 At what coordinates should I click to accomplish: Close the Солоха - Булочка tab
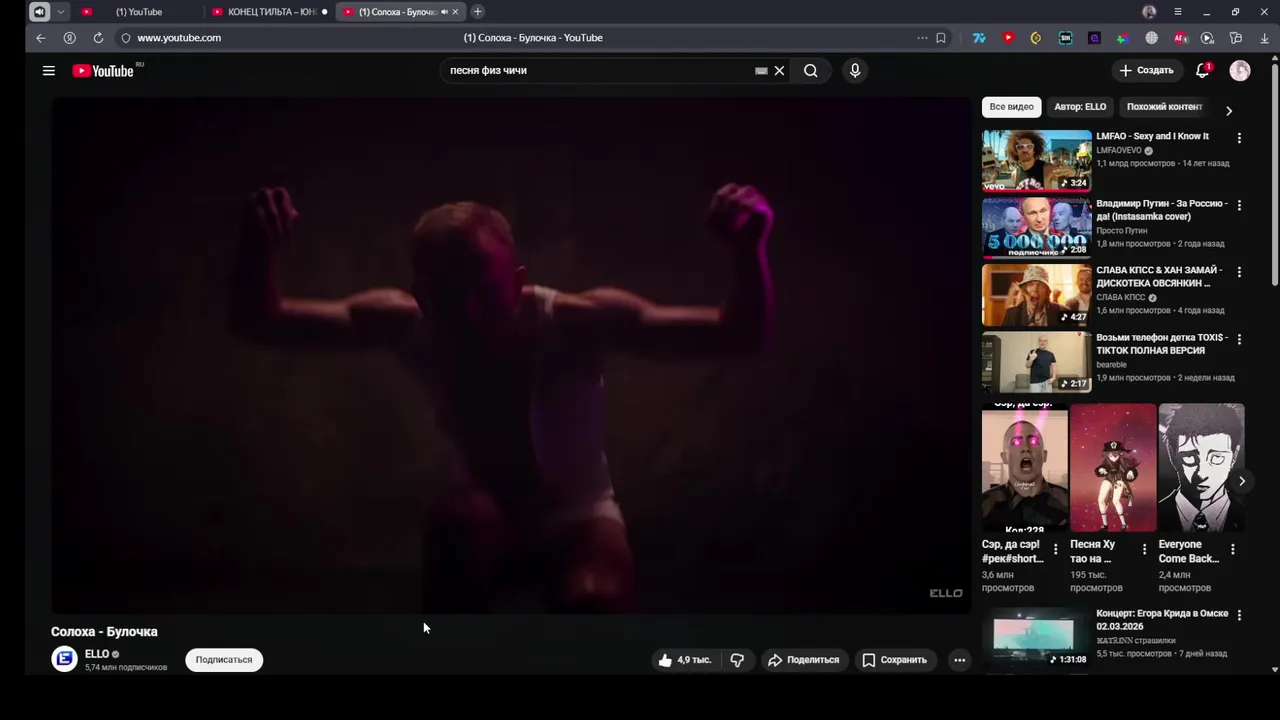(456, 12)
